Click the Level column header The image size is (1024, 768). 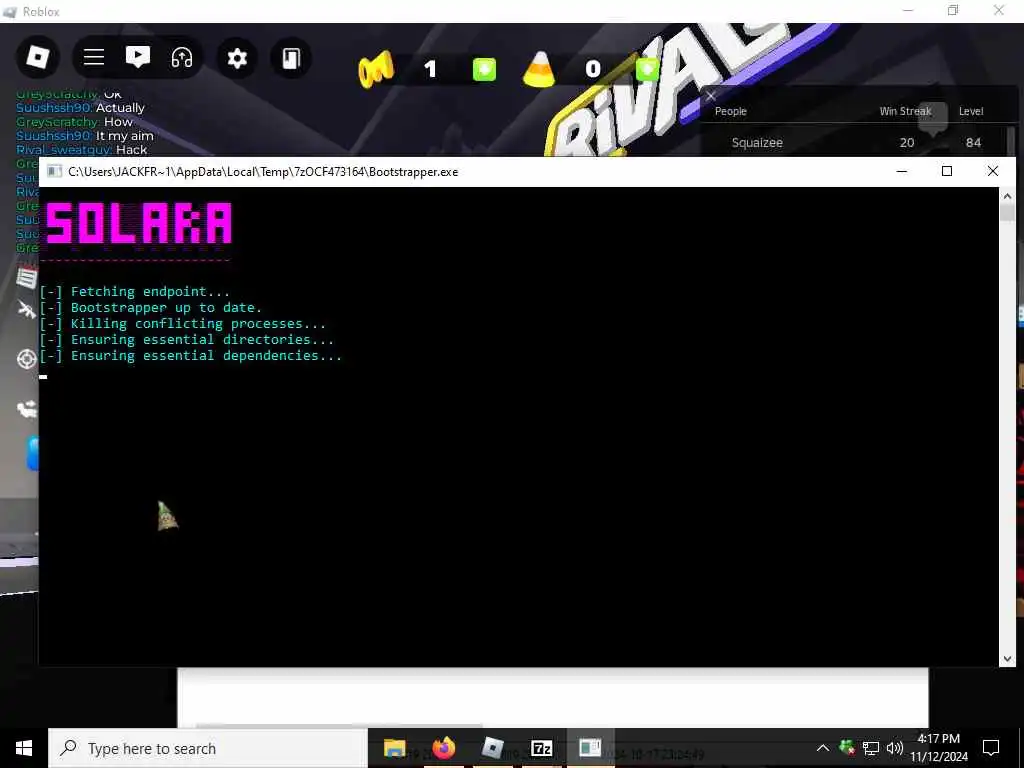tap(970, 111)
